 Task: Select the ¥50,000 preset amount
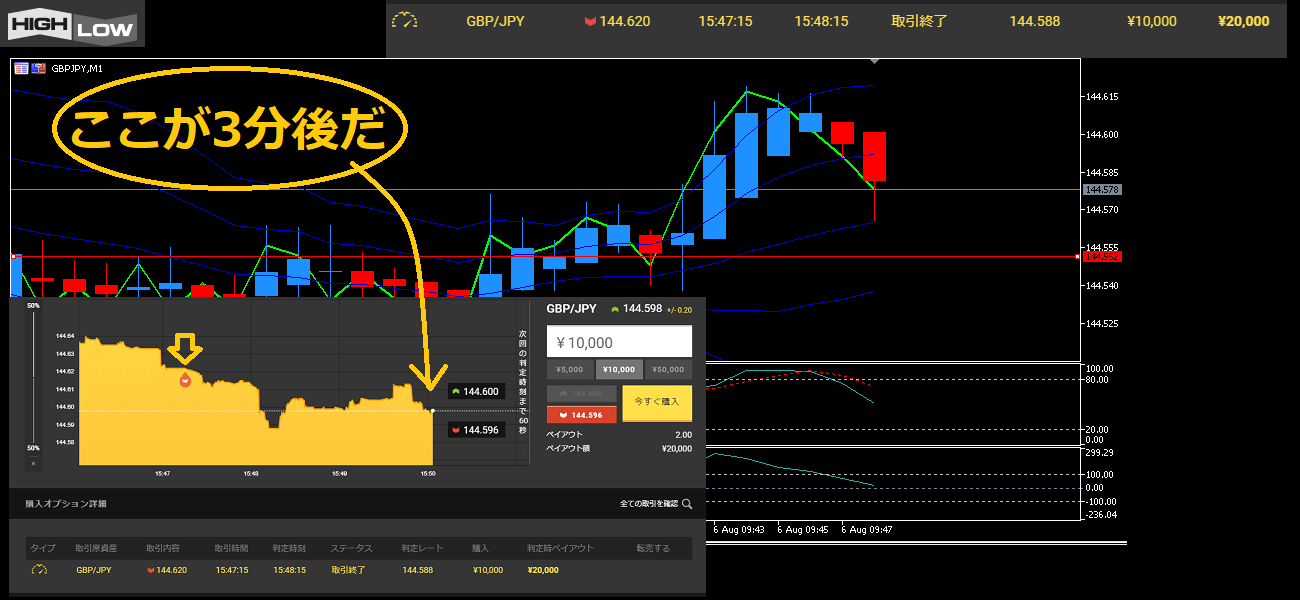(x=668, y=369)
